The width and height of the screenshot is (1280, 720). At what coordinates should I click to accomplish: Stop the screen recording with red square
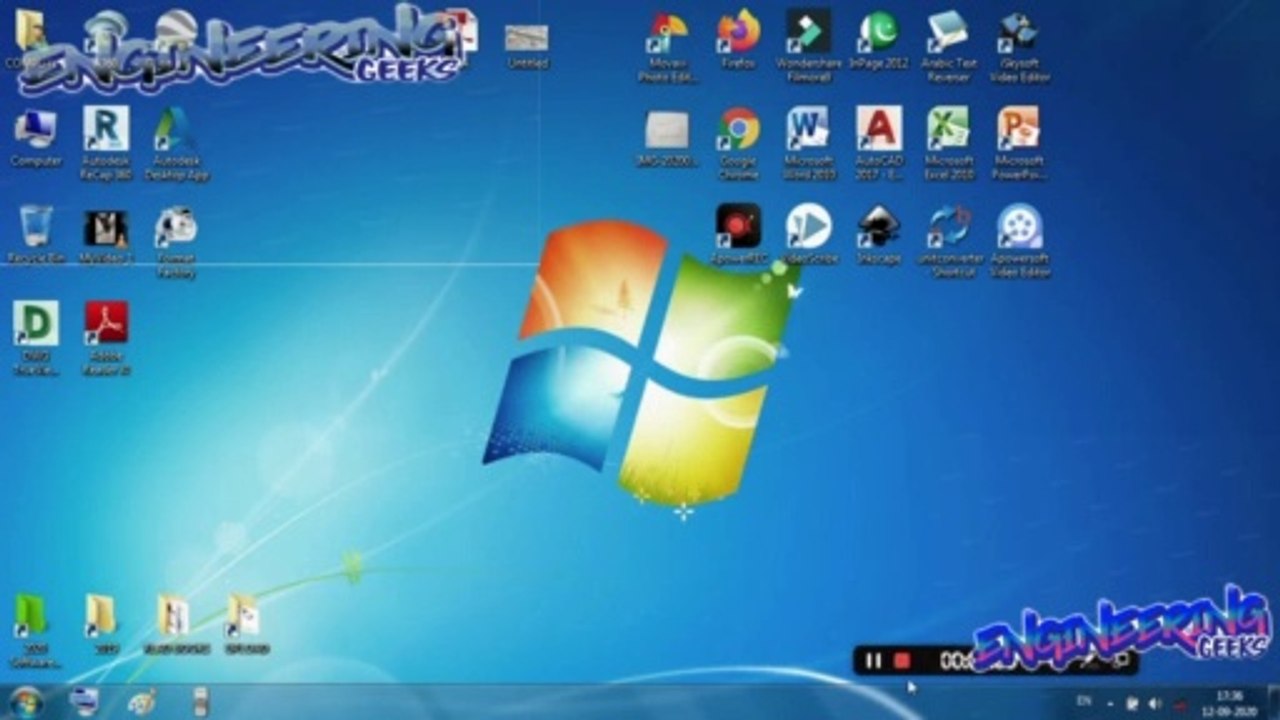pyautogui.click(x=901, y=661)
